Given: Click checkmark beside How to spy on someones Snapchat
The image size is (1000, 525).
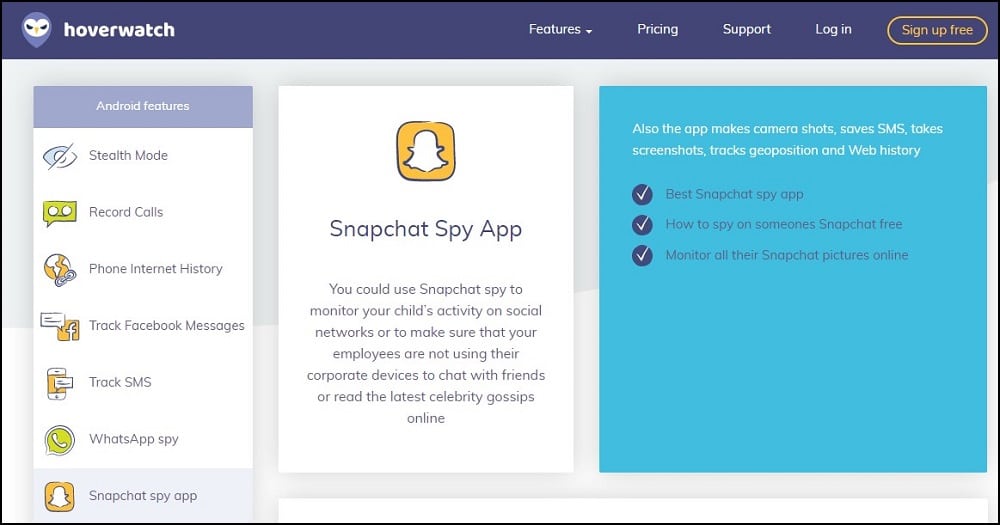Looking at the screenshot, I should click(x=642, y=225).
